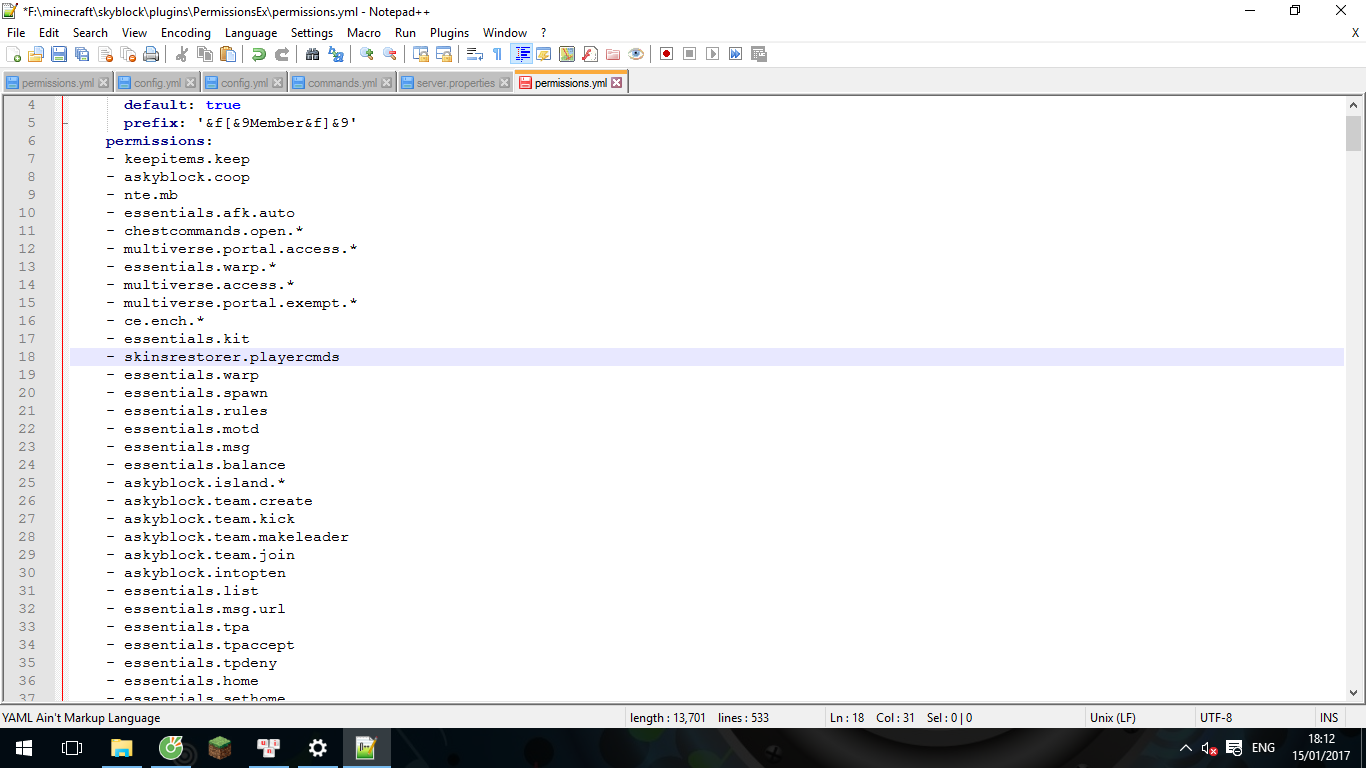Switch to the server.properties tab

[x=455, y=83]
